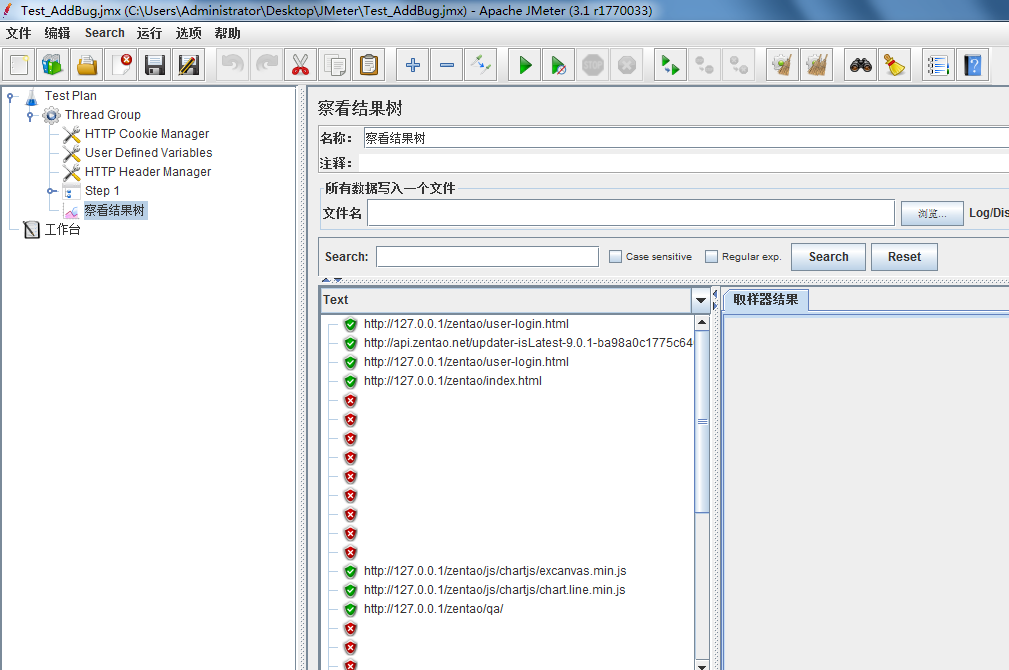Click the Save As icon with pencil

pyautogui.click(x=189, y=64)
